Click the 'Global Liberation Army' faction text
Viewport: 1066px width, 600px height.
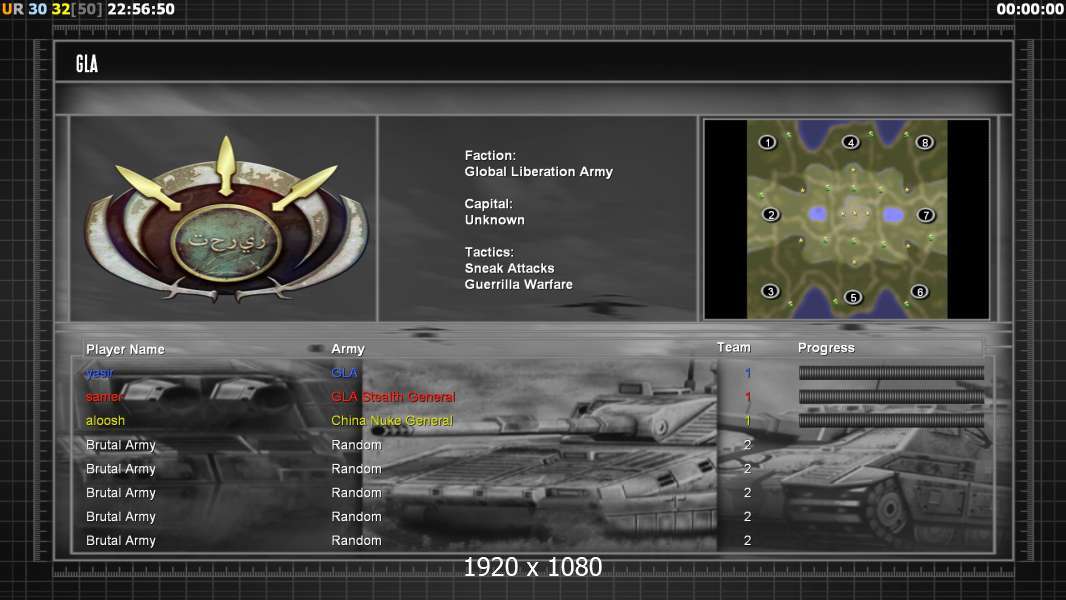[538, 172]
